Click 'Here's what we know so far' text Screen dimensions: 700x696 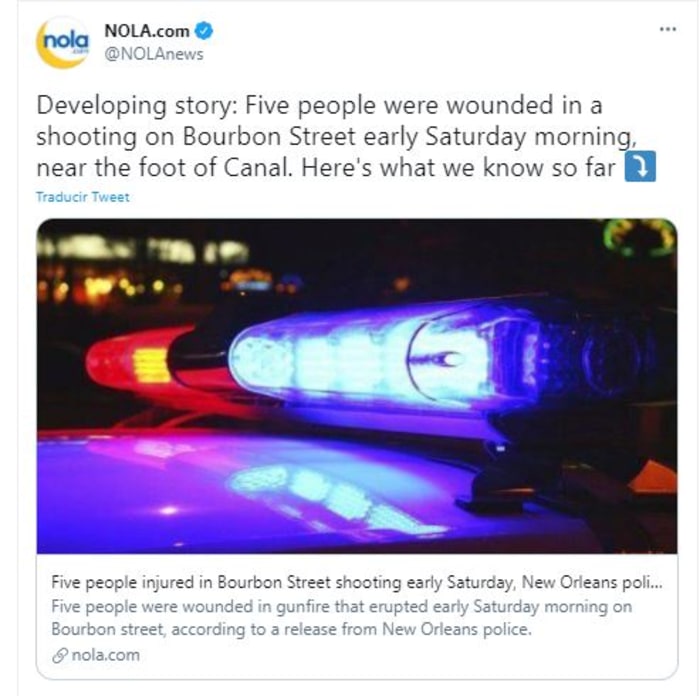[x=458, y=168]
